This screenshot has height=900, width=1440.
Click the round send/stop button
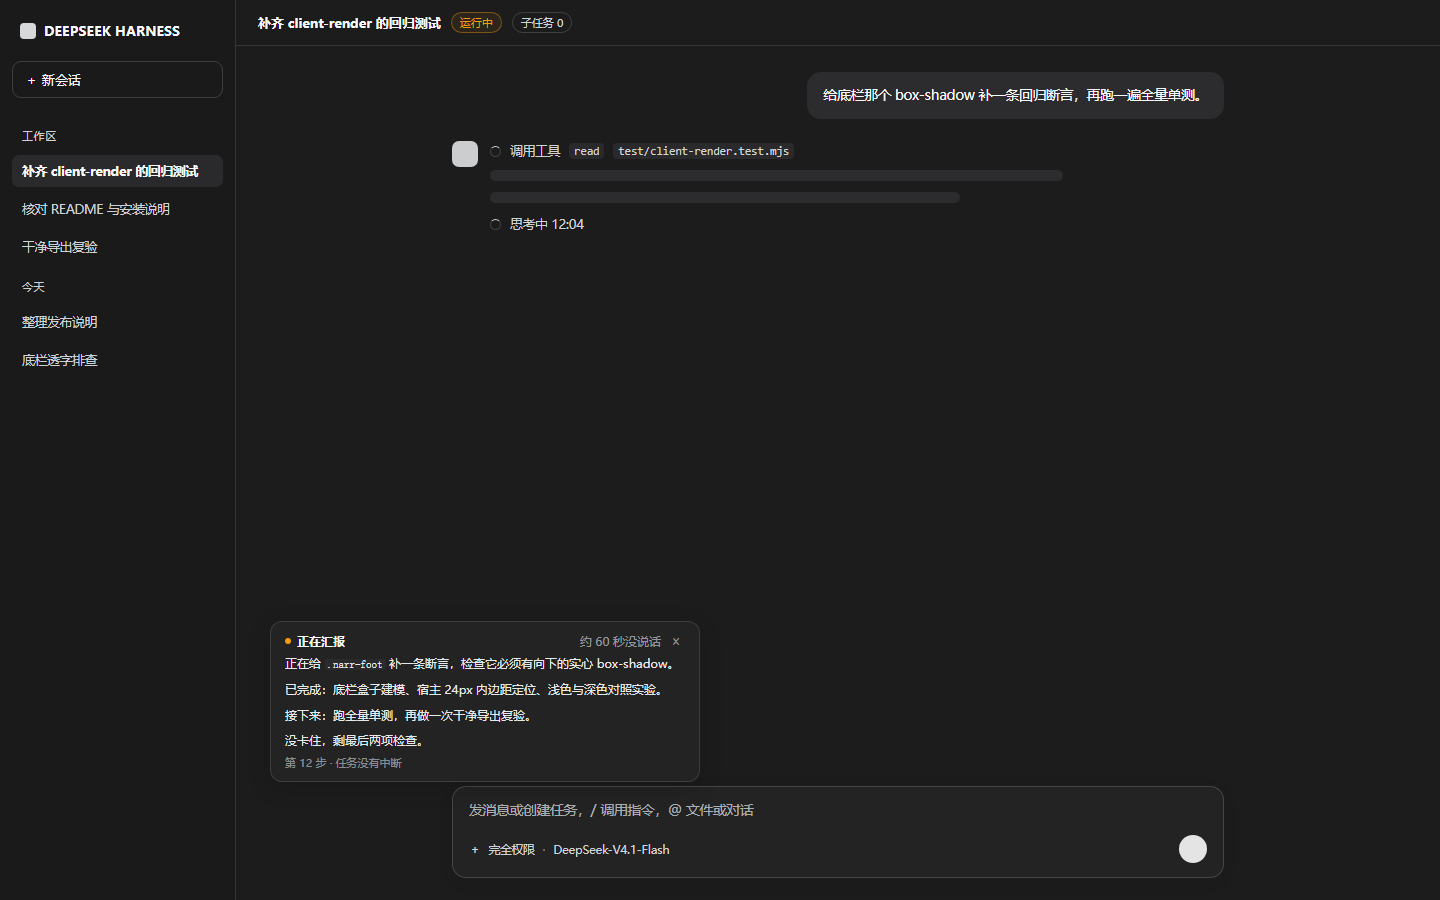1193,849
